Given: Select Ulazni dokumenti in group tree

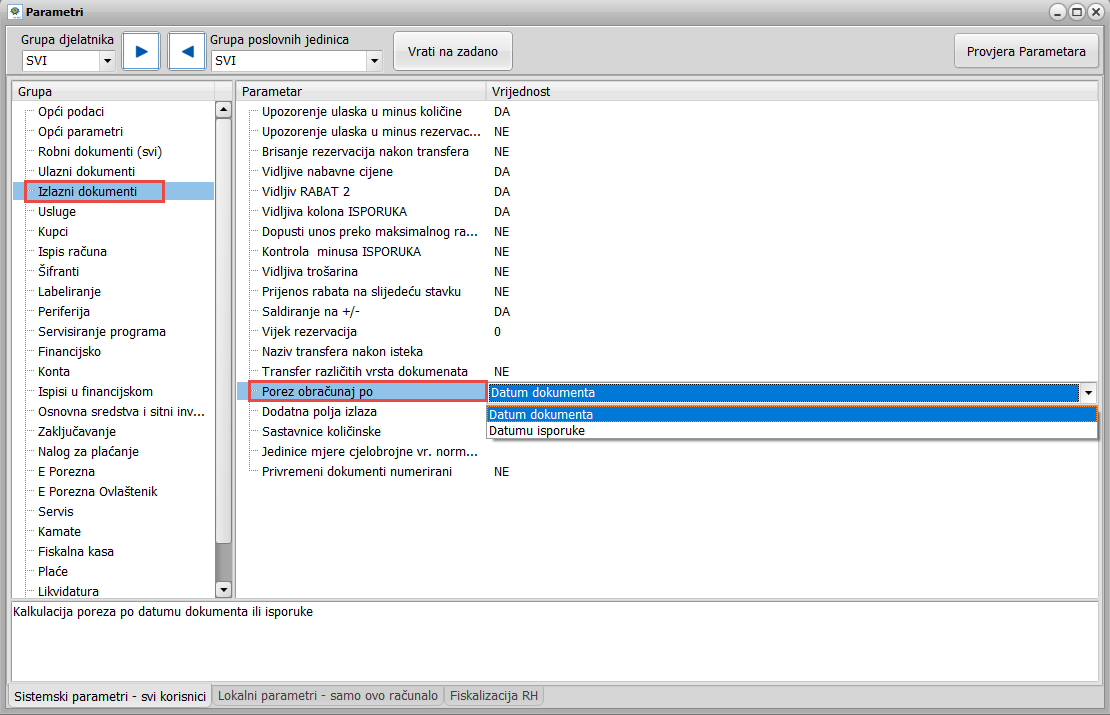Looking at the screenshot, I should (x=86, y=172).
